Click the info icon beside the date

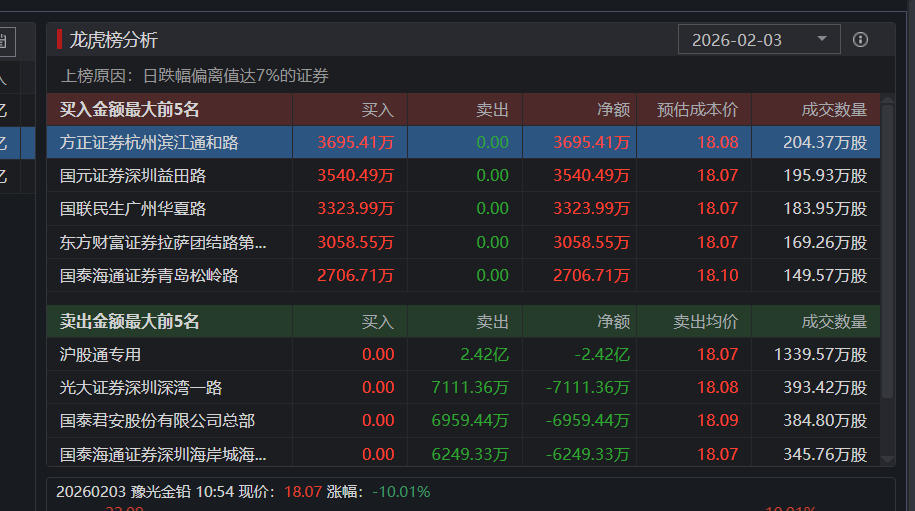coord(860,40)
